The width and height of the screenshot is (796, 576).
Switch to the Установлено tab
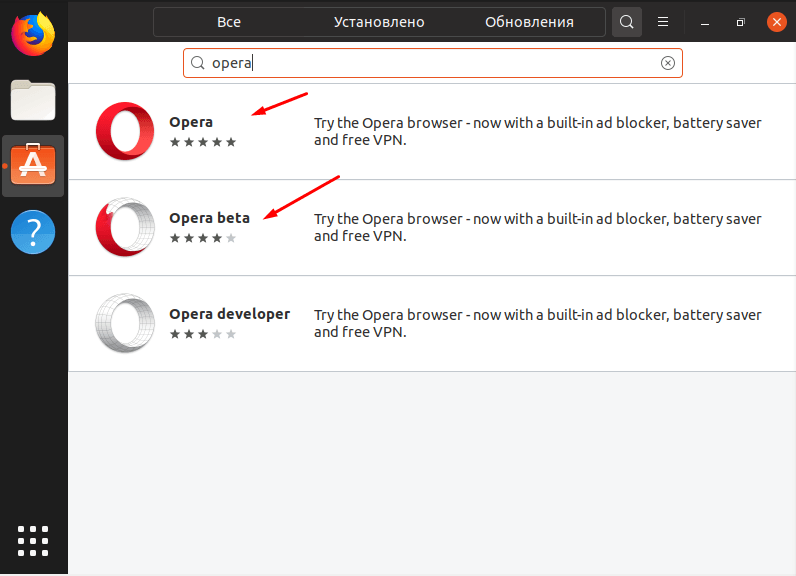(x=379, y=22)
